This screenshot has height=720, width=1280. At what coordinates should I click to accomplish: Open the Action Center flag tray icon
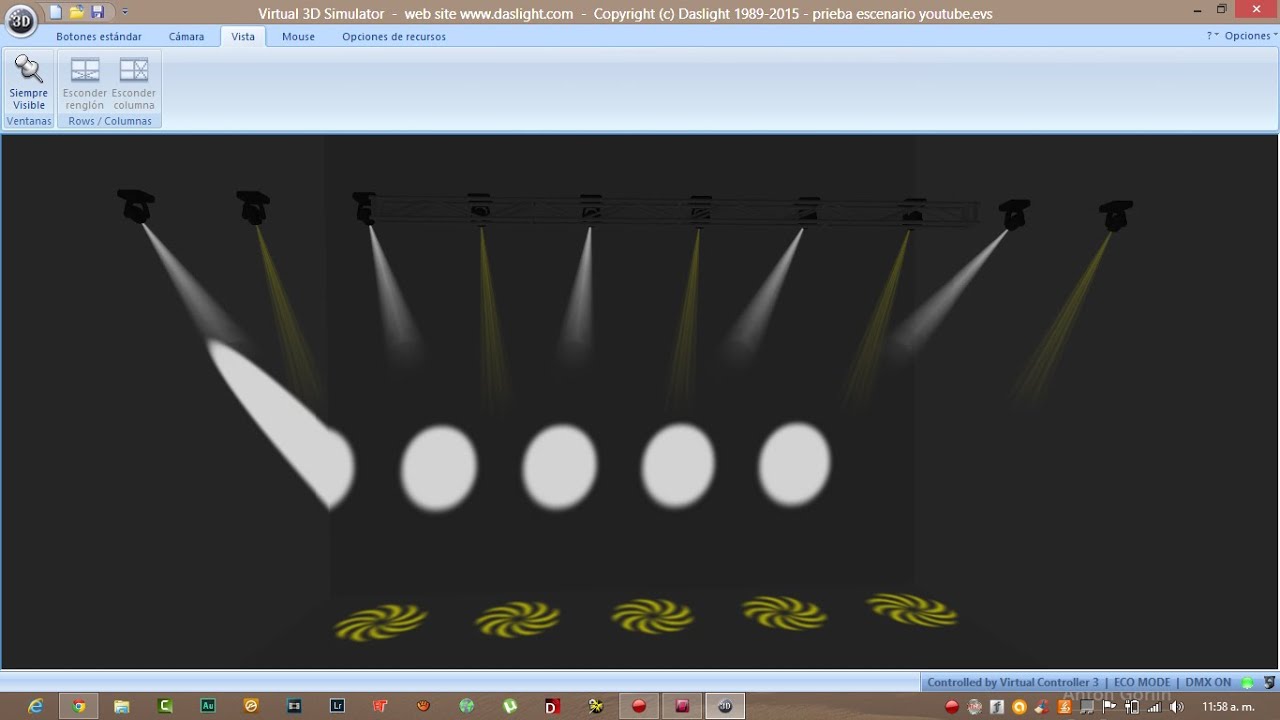1109,707
